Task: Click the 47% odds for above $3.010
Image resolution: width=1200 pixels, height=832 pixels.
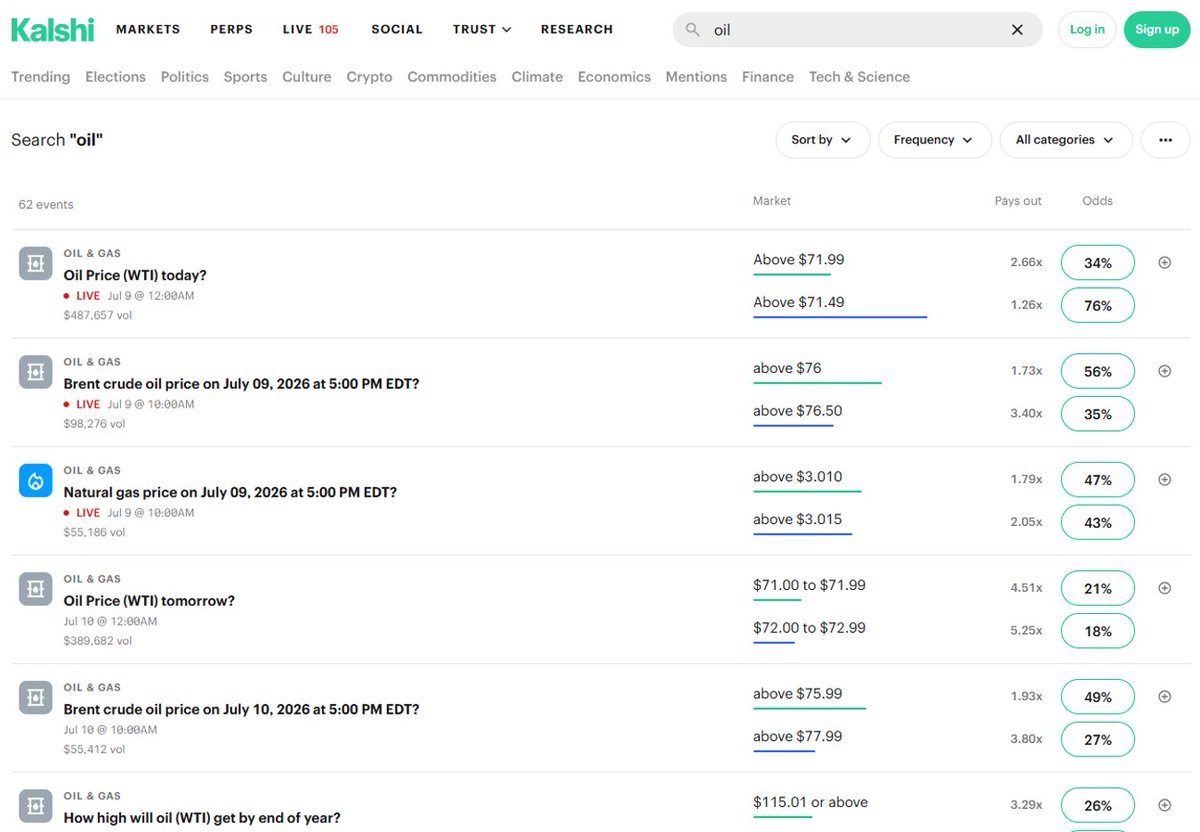Action: (1098, 480)
